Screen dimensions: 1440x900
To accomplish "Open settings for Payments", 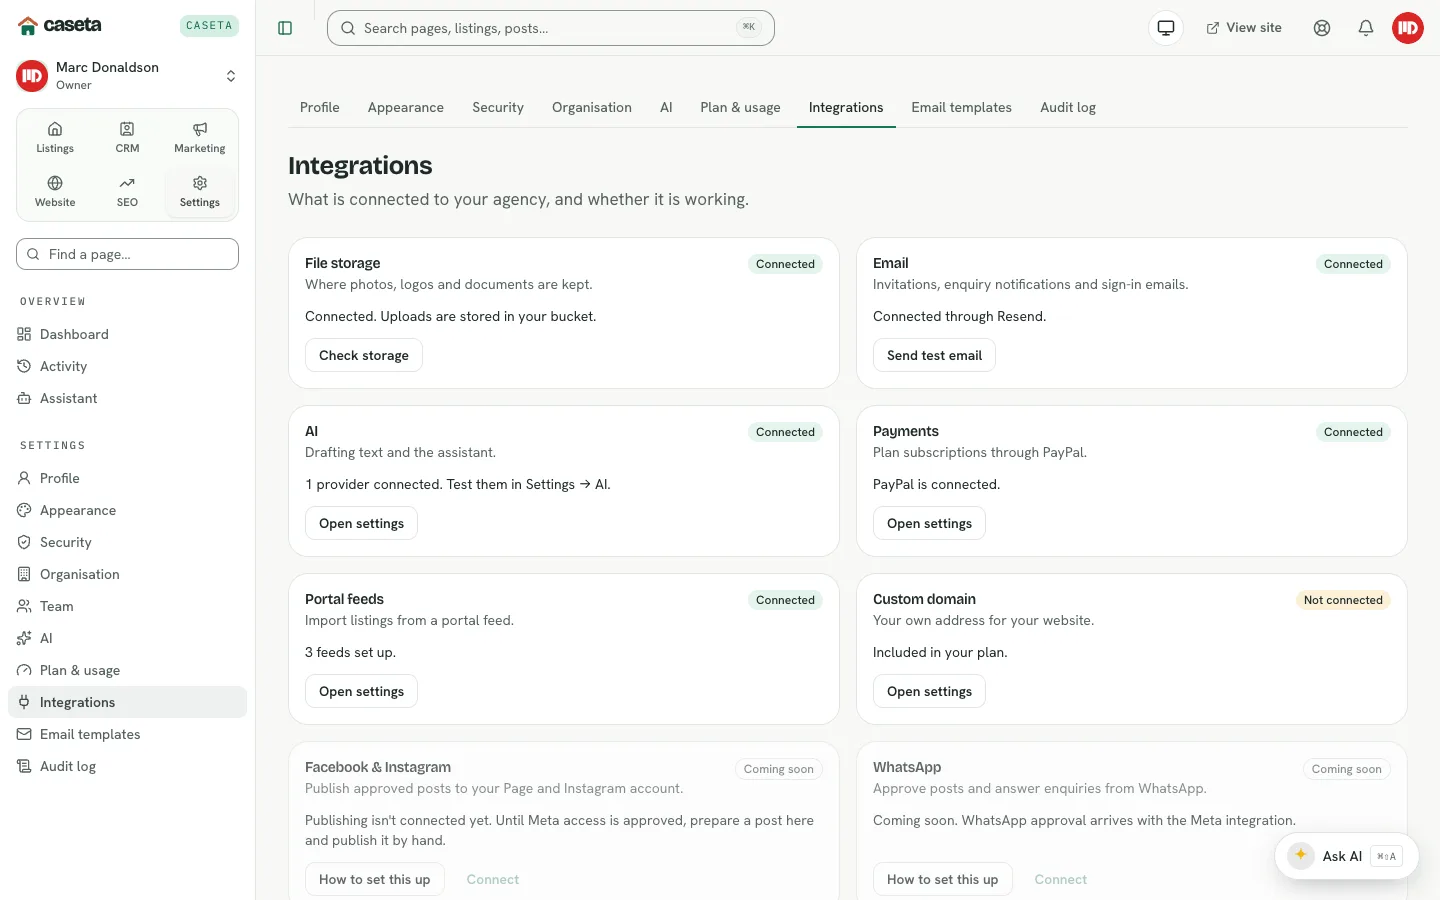I will (929, 523).
